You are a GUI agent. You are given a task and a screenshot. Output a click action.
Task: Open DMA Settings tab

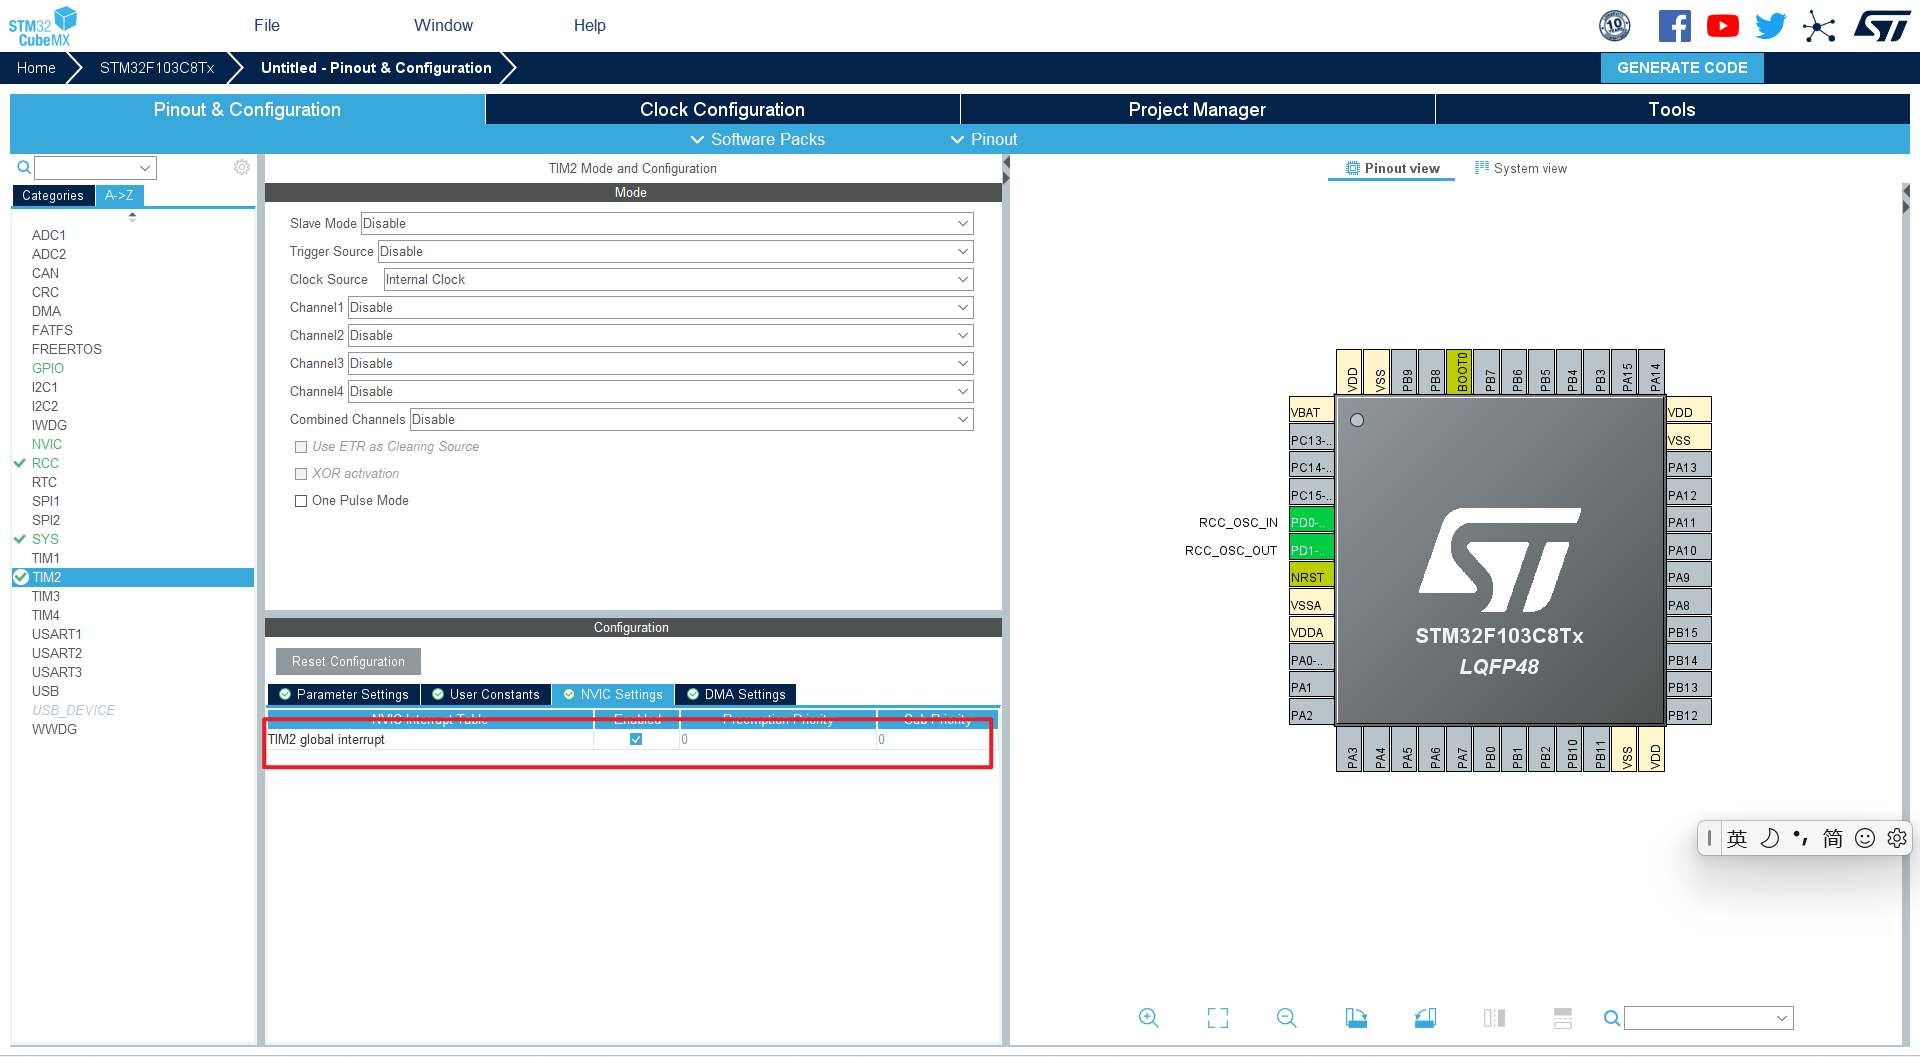click(736, 694)
